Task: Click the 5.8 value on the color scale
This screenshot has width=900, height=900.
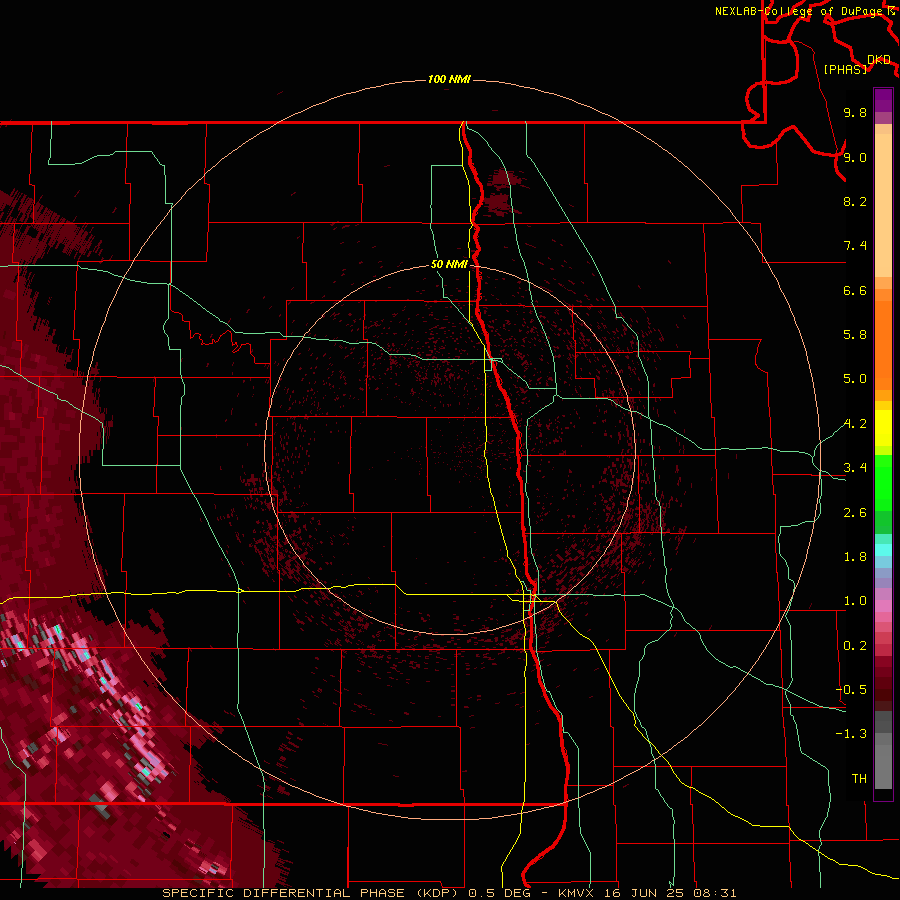Action: click(855, 335)
